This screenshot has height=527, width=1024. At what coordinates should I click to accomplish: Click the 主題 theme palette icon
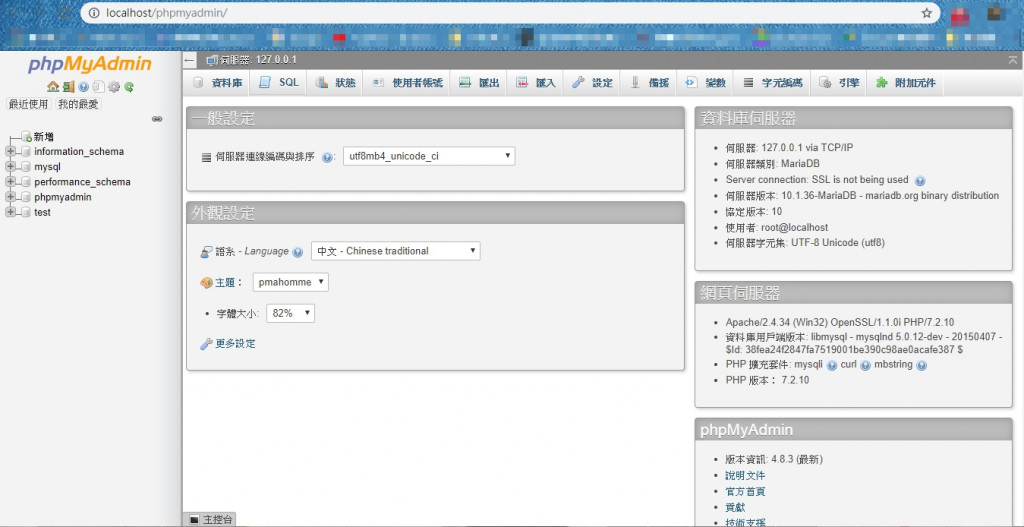coord(206,283)
